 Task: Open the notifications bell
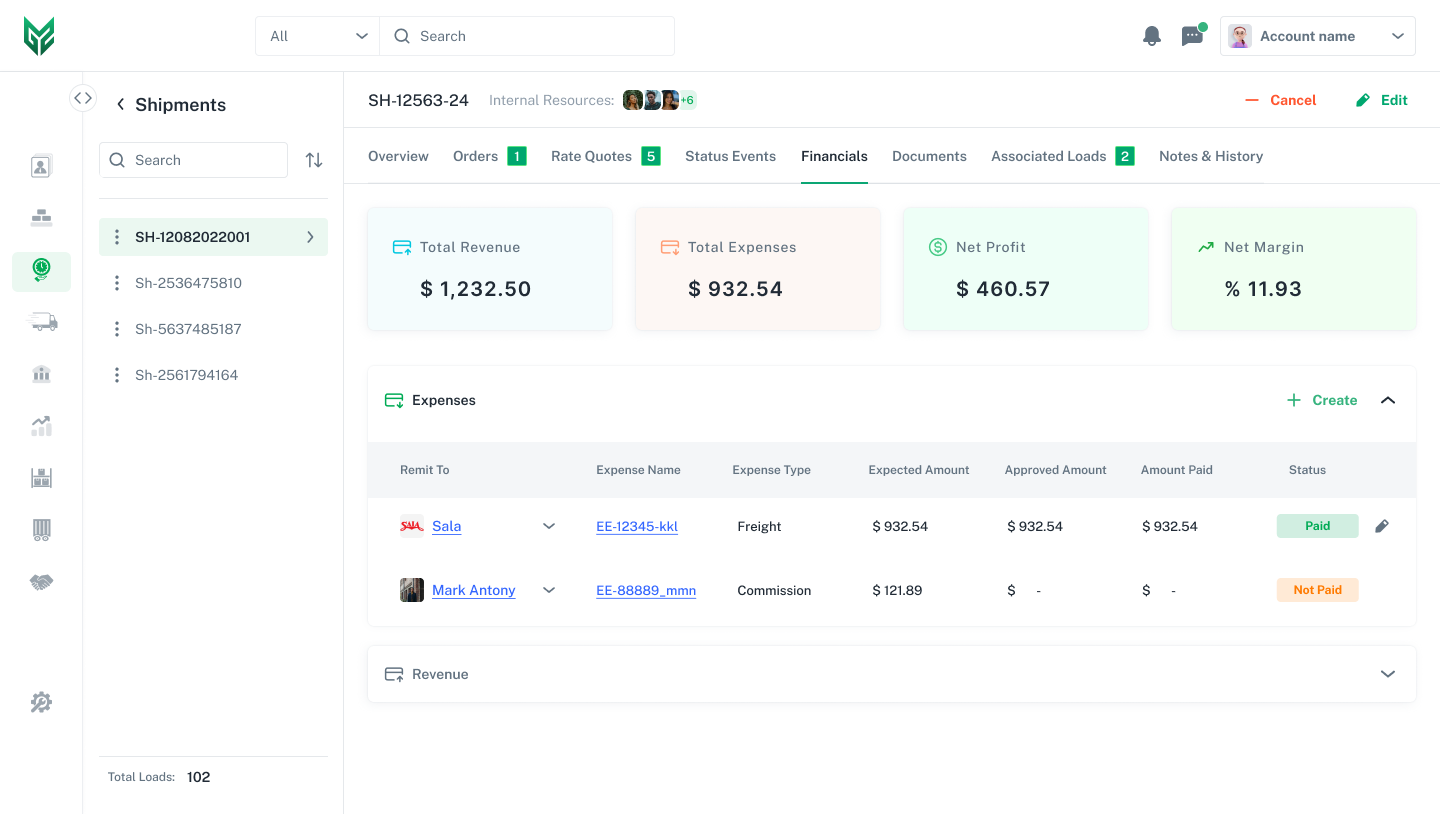(x=1152, y=36)
